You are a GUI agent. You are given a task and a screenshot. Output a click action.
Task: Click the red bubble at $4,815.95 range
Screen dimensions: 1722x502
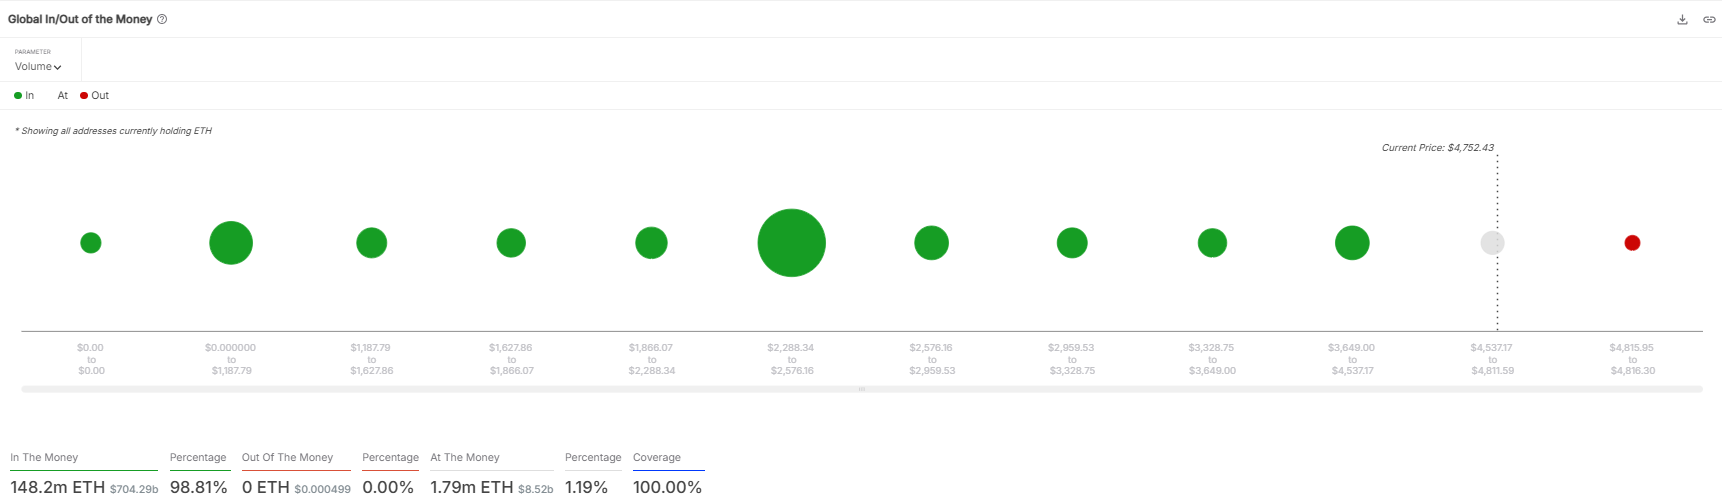[x=1632, y=243]
